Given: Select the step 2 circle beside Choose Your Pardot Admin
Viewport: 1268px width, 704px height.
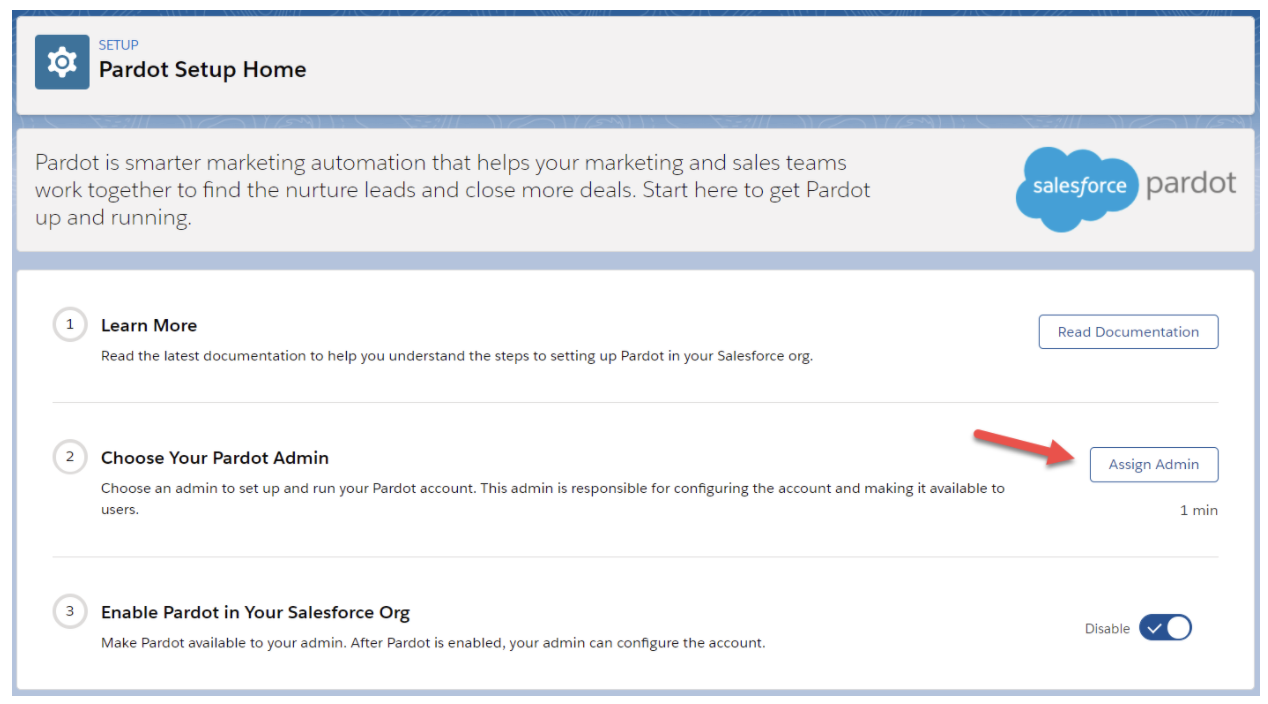Looking at the screenshot, I should (69, 456).
